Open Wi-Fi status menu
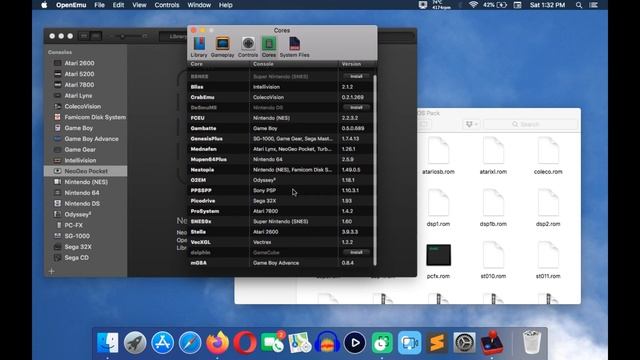The width and height of the screenshot is (640, 360). (473, 5)
